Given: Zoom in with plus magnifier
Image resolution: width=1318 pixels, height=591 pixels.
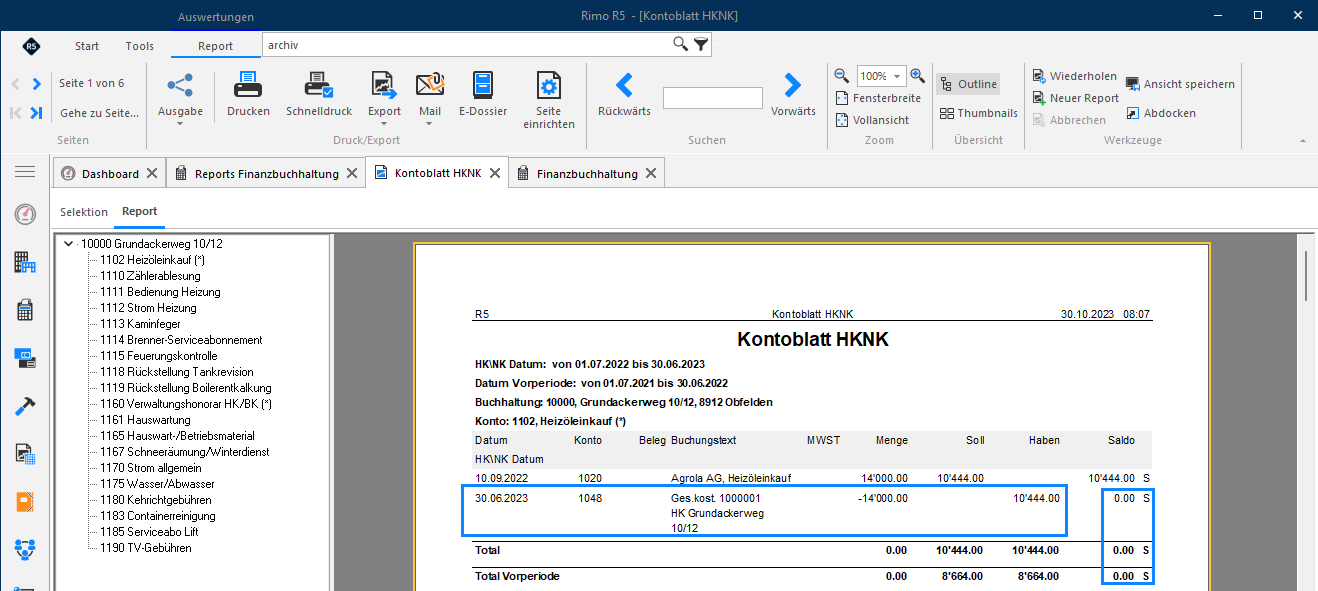Looking at the screenshot, I should [x=917, y=76].
